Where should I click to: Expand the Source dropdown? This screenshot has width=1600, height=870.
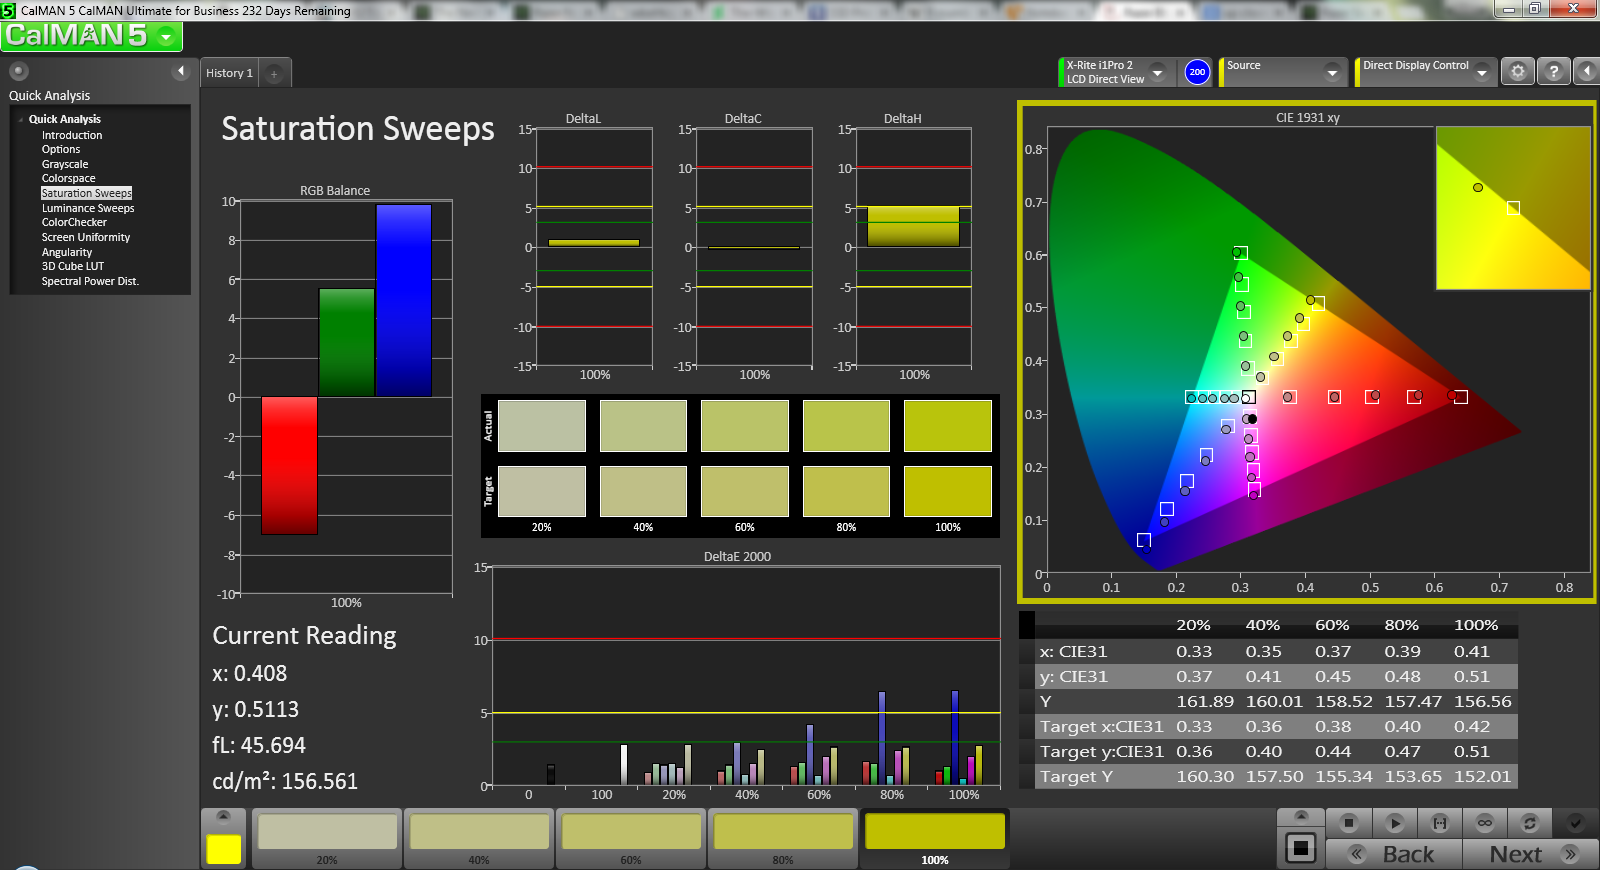point(1331,72)
